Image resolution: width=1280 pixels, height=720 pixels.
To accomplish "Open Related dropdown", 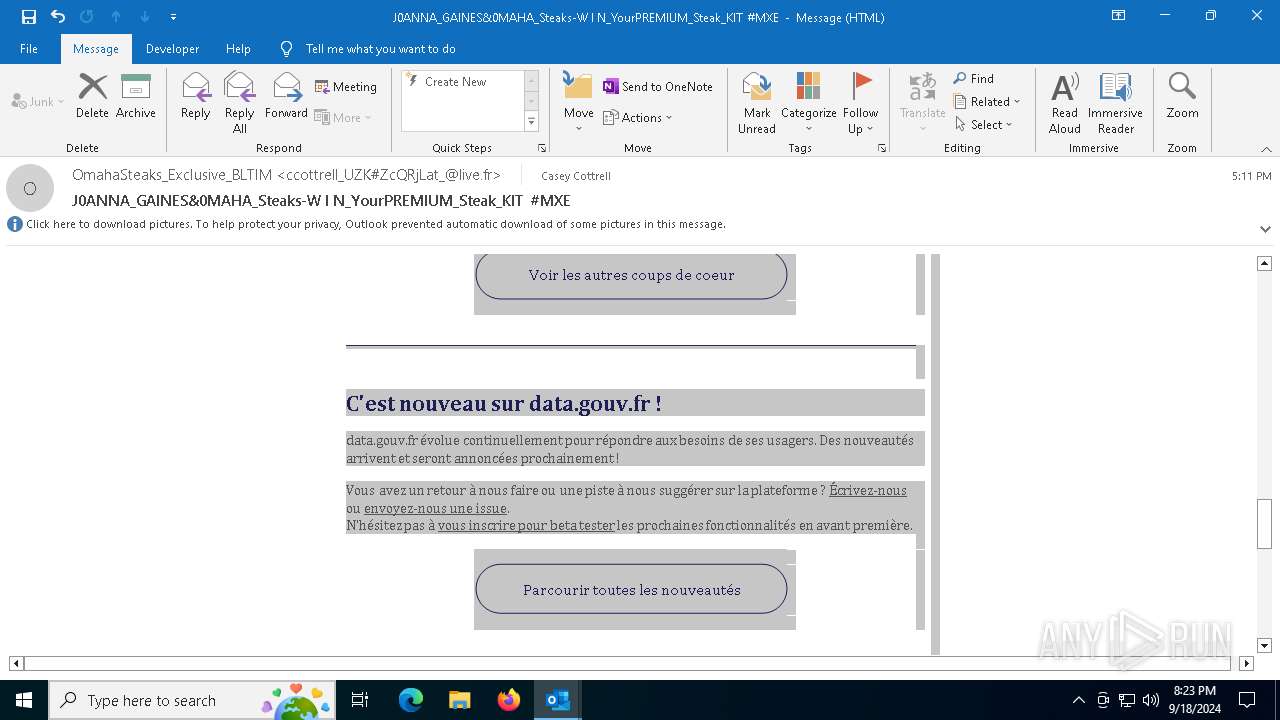I will (987, 101).
